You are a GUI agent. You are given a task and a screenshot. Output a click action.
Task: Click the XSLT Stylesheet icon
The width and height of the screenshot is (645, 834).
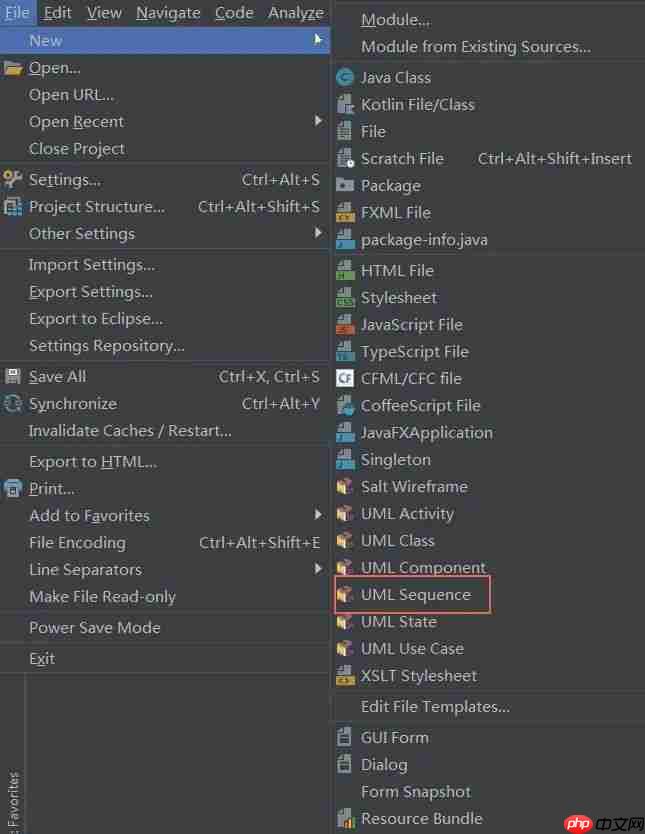pos(345,675)
